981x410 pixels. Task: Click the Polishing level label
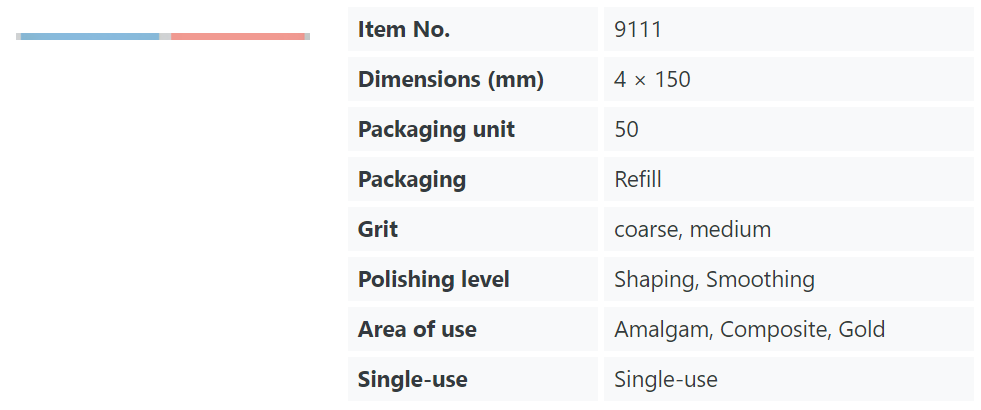click(434, 280)
